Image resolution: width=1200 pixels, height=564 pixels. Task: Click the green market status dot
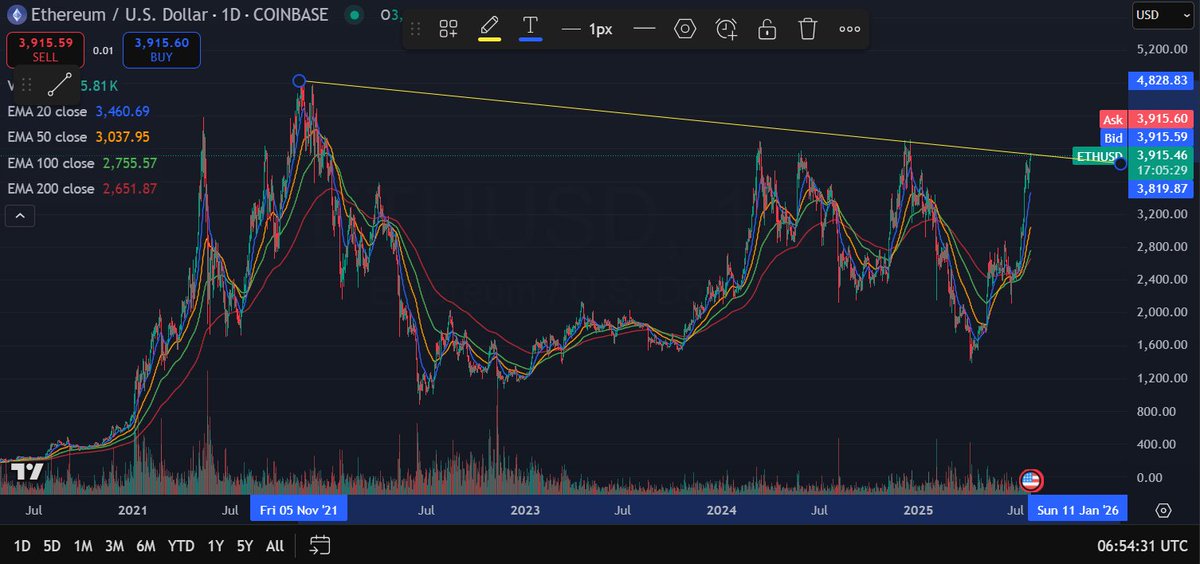click(x=353, y=15)
